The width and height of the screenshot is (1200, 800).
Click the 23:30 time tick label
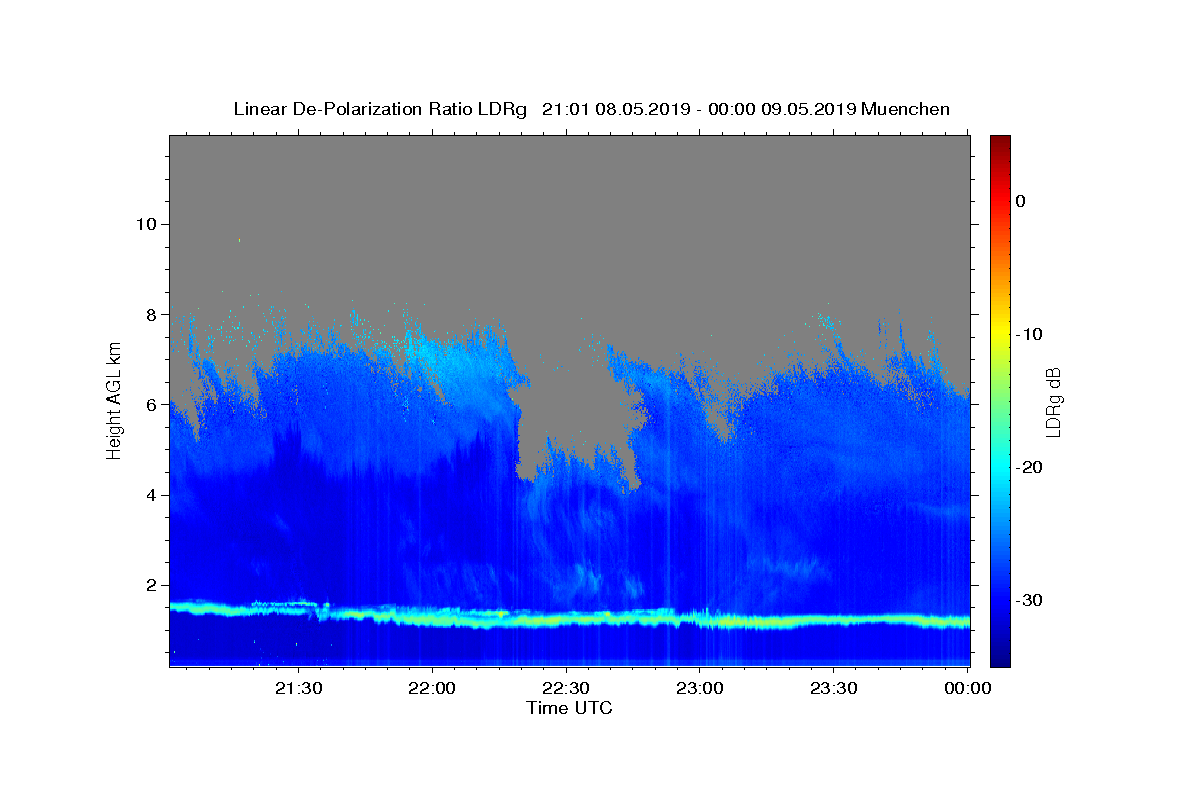pos(833,688)
